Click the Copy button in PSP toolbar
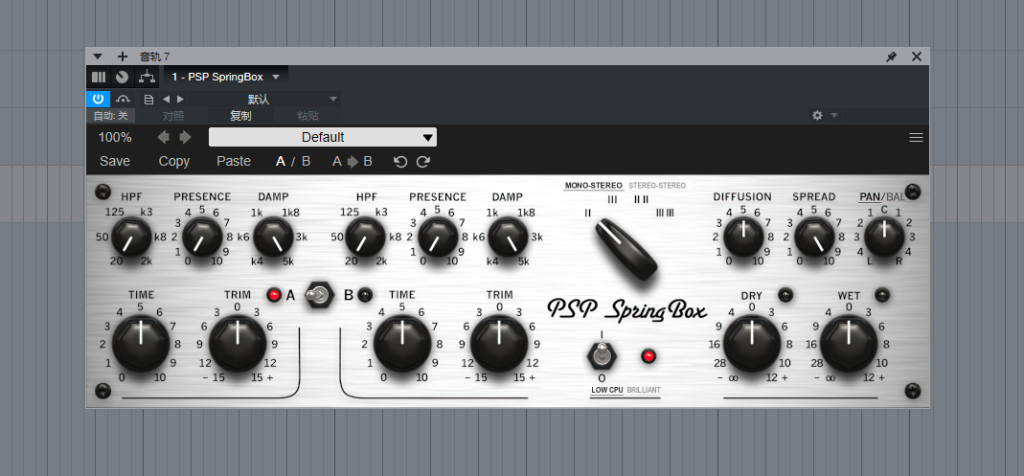Screen dimensions: 1024x476 (x=174, y=161)
